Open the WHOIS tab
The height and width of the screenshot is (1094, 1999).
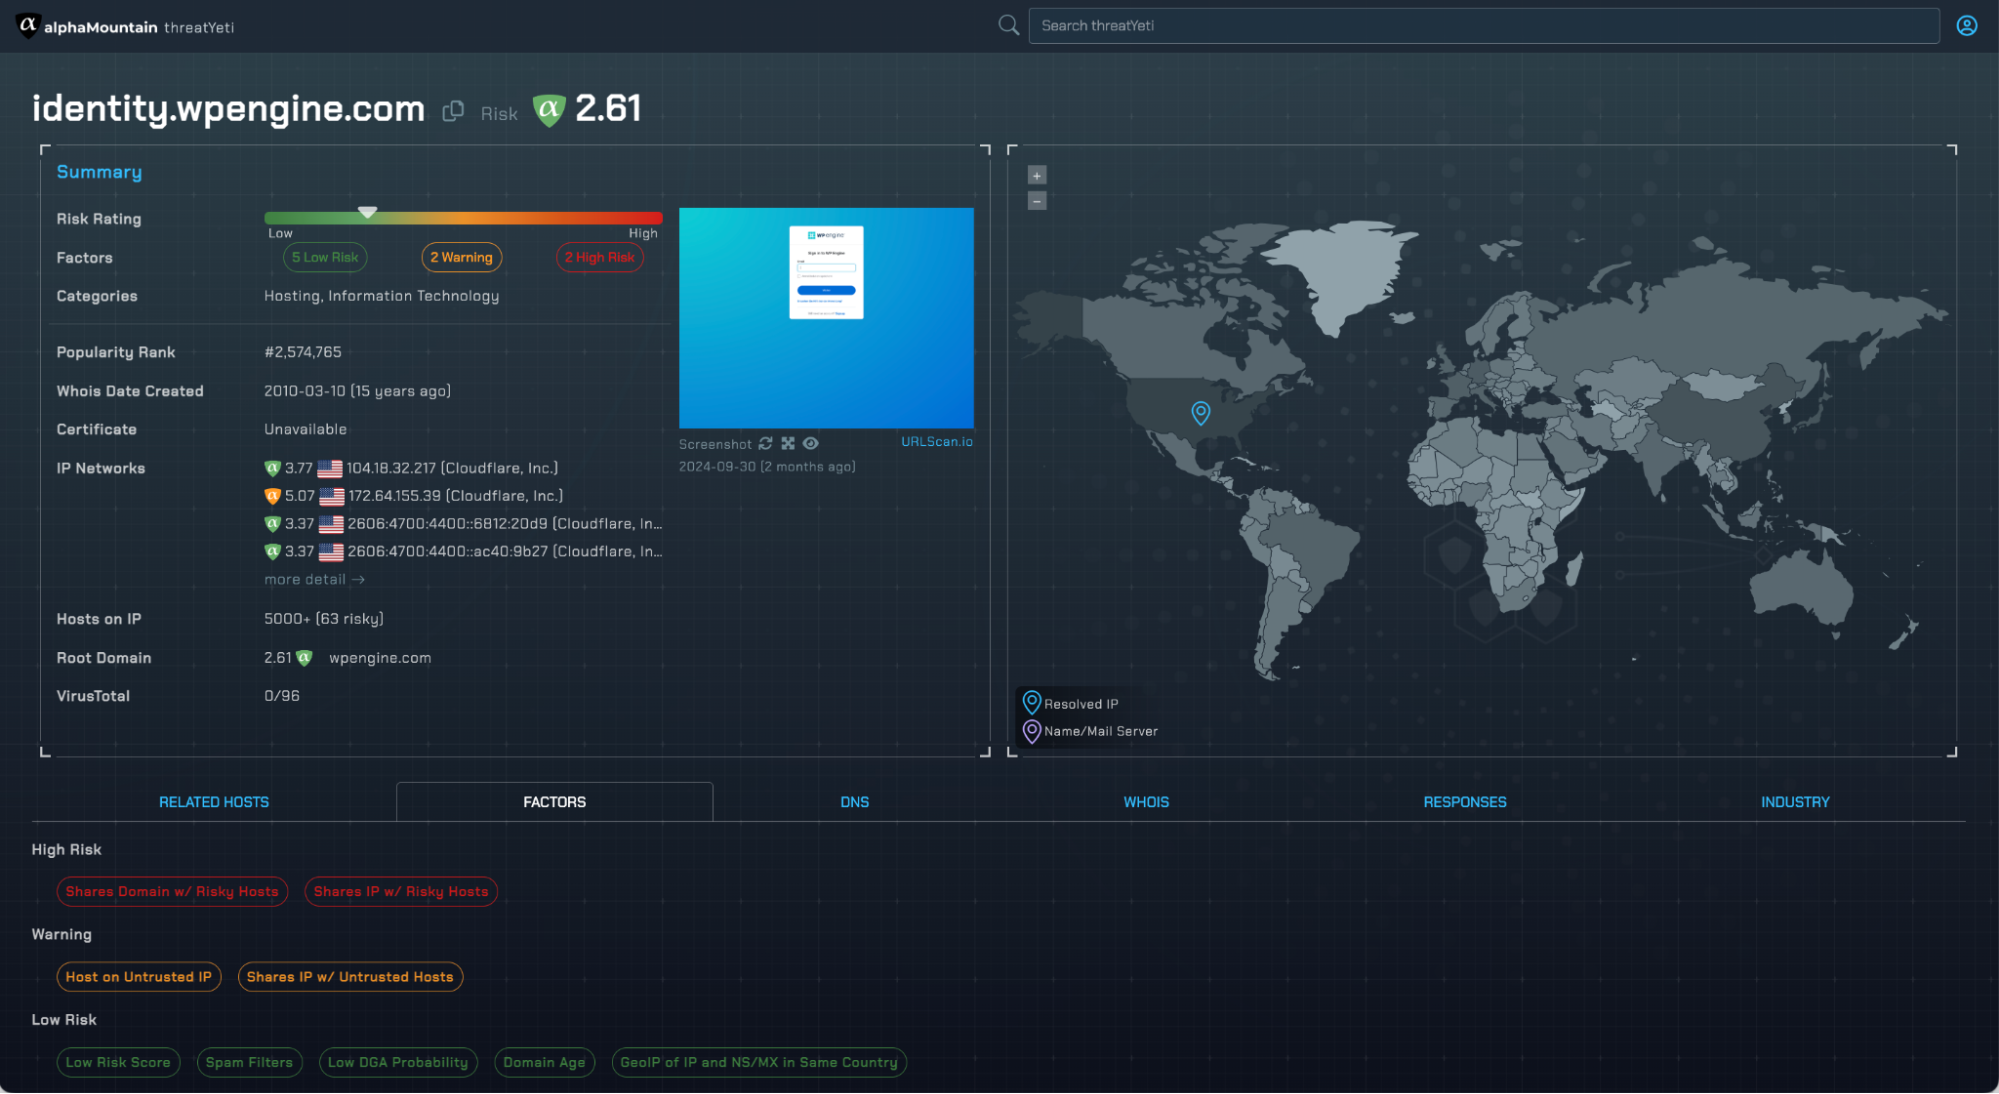pyautogui.click(x=1146, y=802)
